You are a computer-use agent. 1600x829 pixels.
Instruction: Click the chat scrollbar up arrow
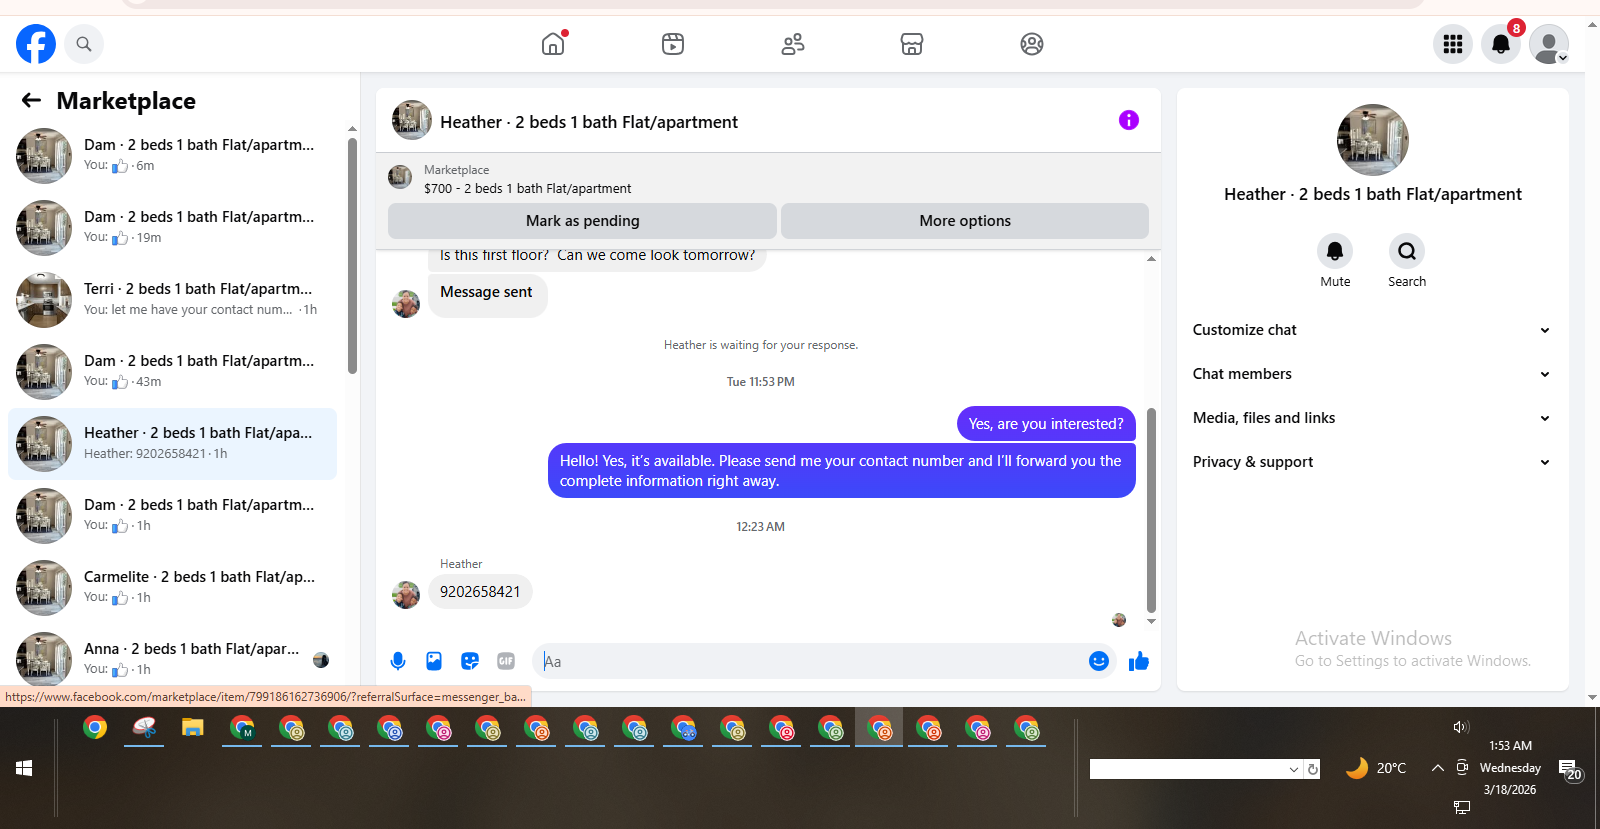(1151, 259)
